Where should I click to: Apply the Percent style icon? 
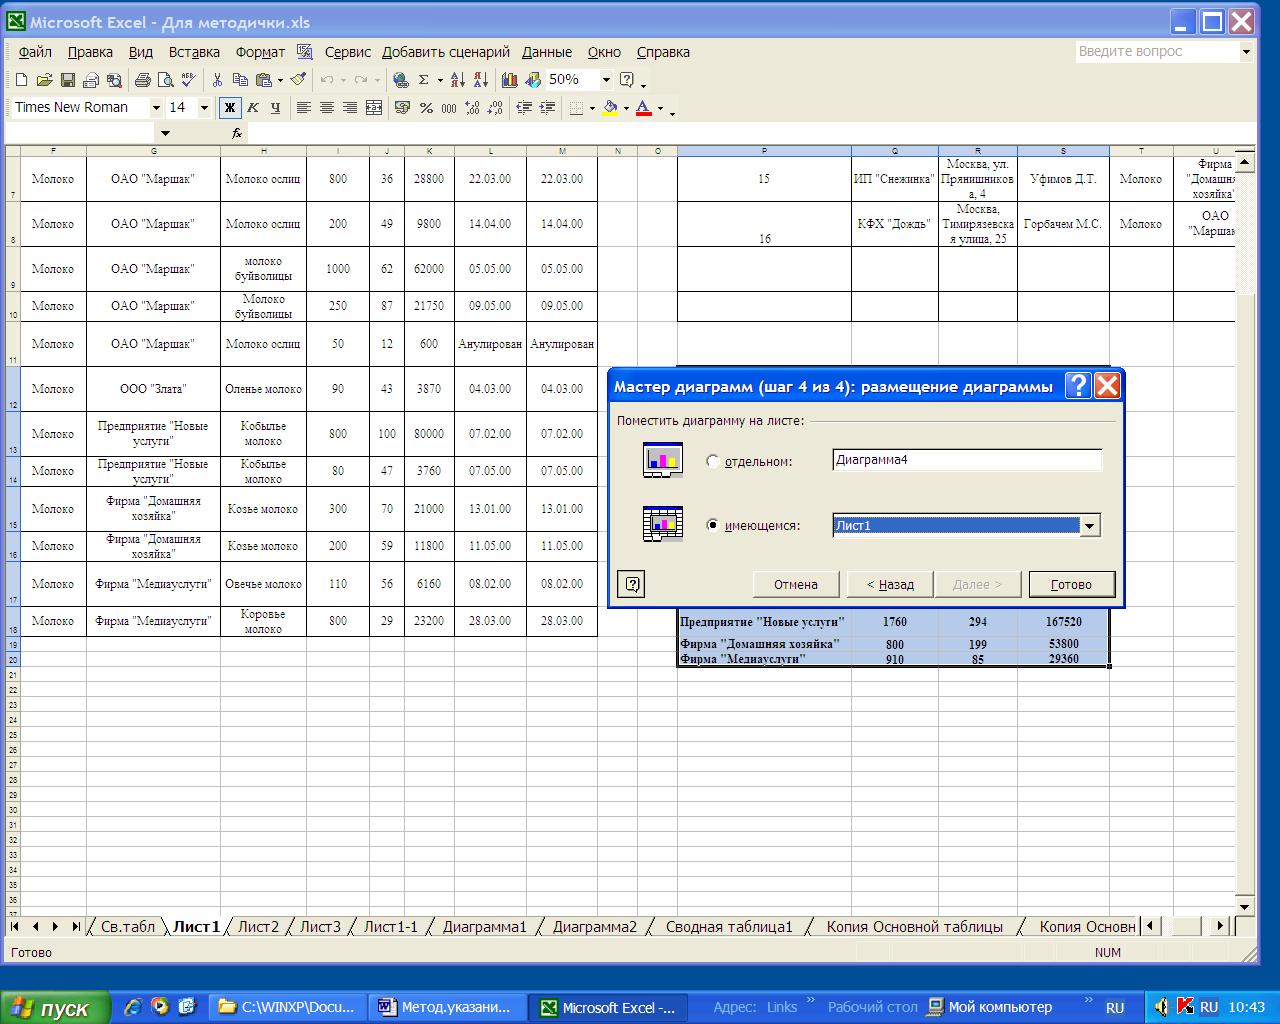pos(426,108)
